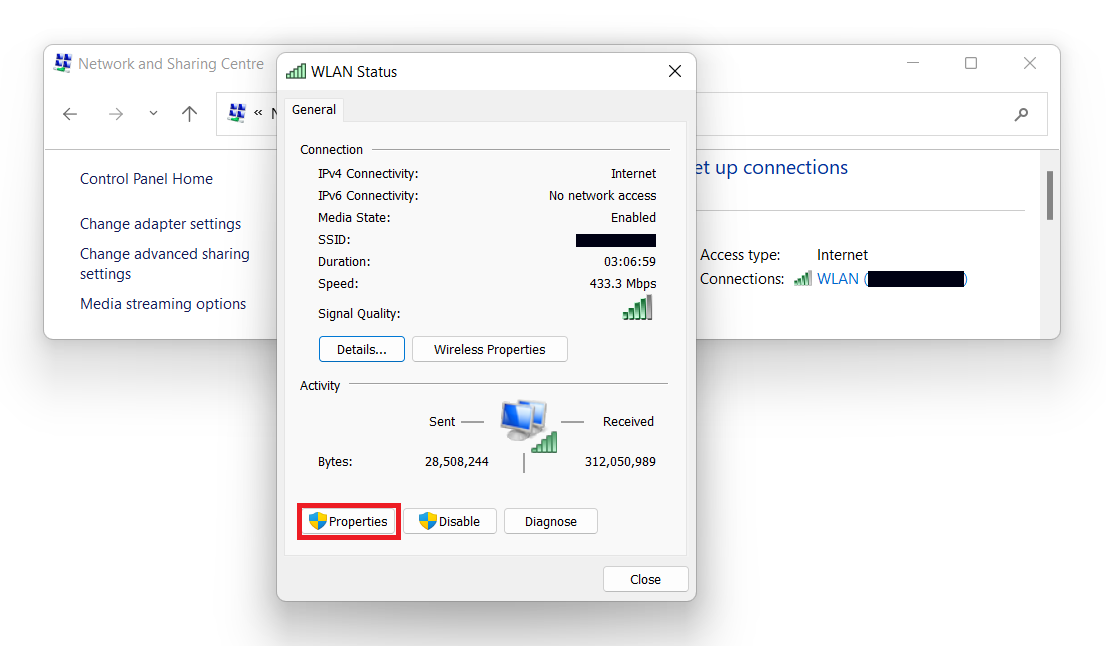Click the WLAN Status title bar icon
1106x646 pixels.
point(295,71)
